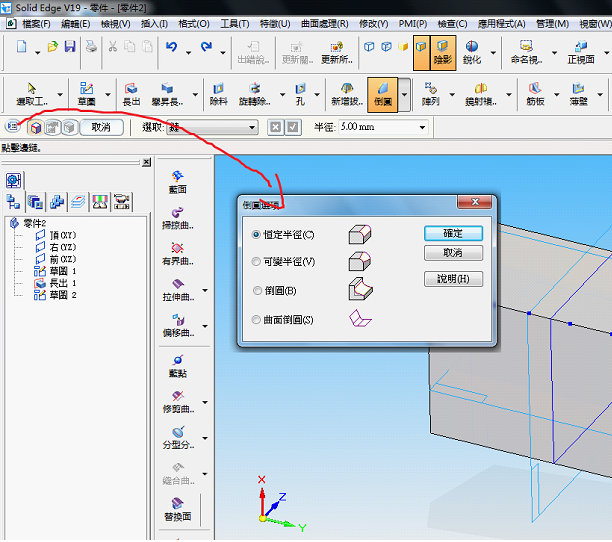This screenshot has height=542, width=612.
Task: Open a file with the Open folder icon
Action: [53, 47]
